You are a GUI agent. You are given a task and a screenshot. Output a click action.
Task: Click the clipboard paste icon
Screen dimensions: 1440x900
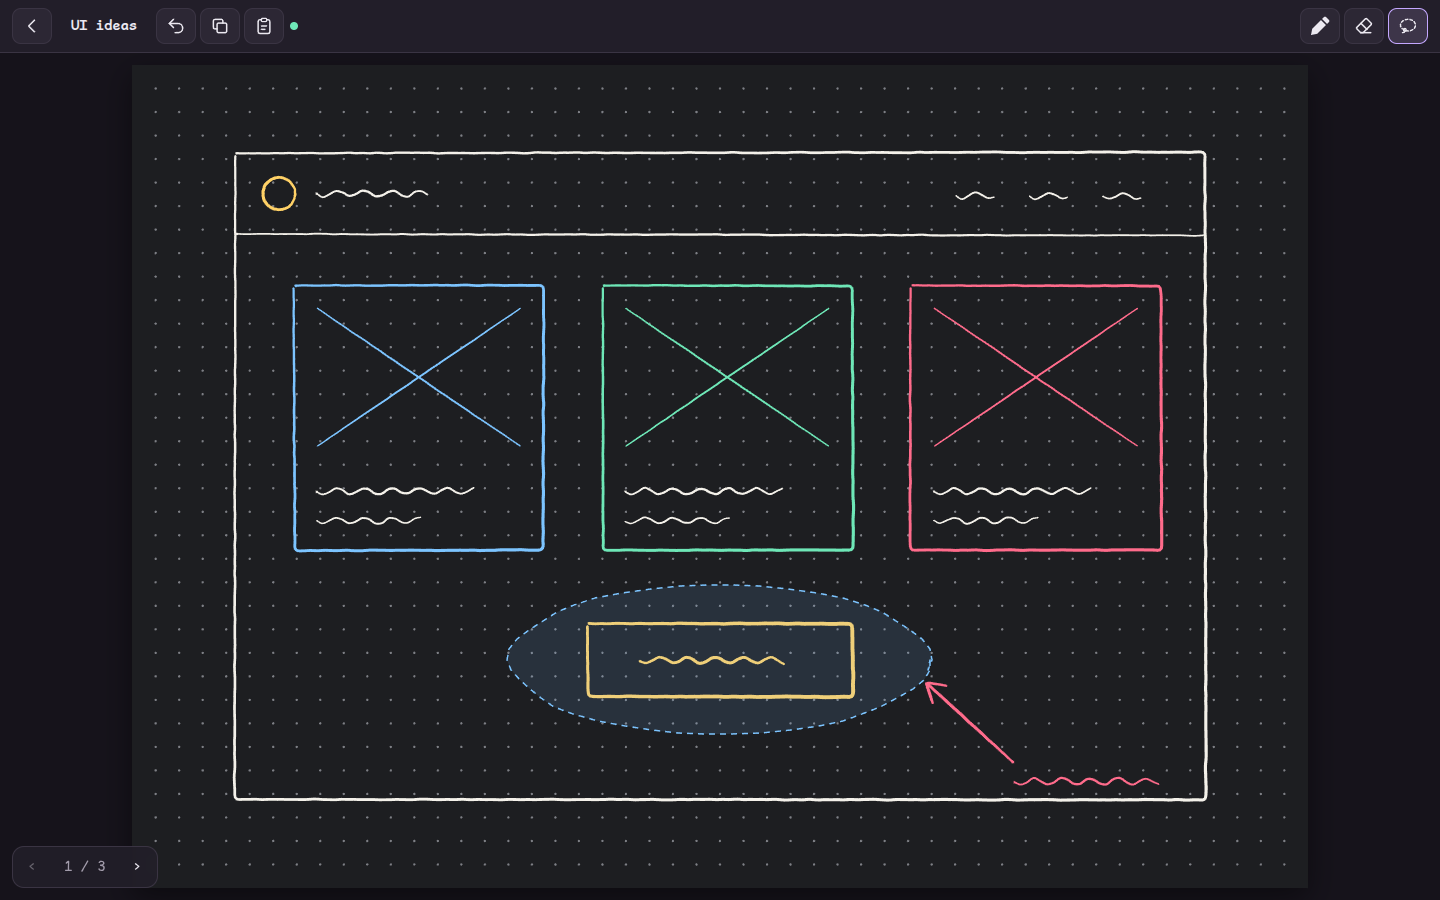[264, 26]
